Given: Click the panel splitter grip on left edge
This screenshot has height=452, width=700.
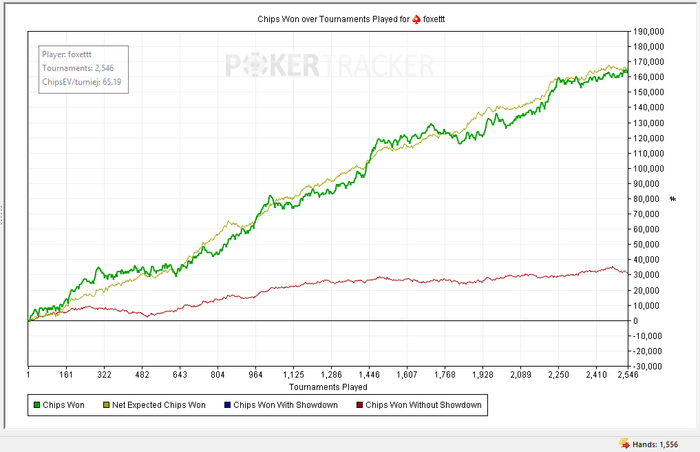Looking at the screenshot, I should point(1,215).
